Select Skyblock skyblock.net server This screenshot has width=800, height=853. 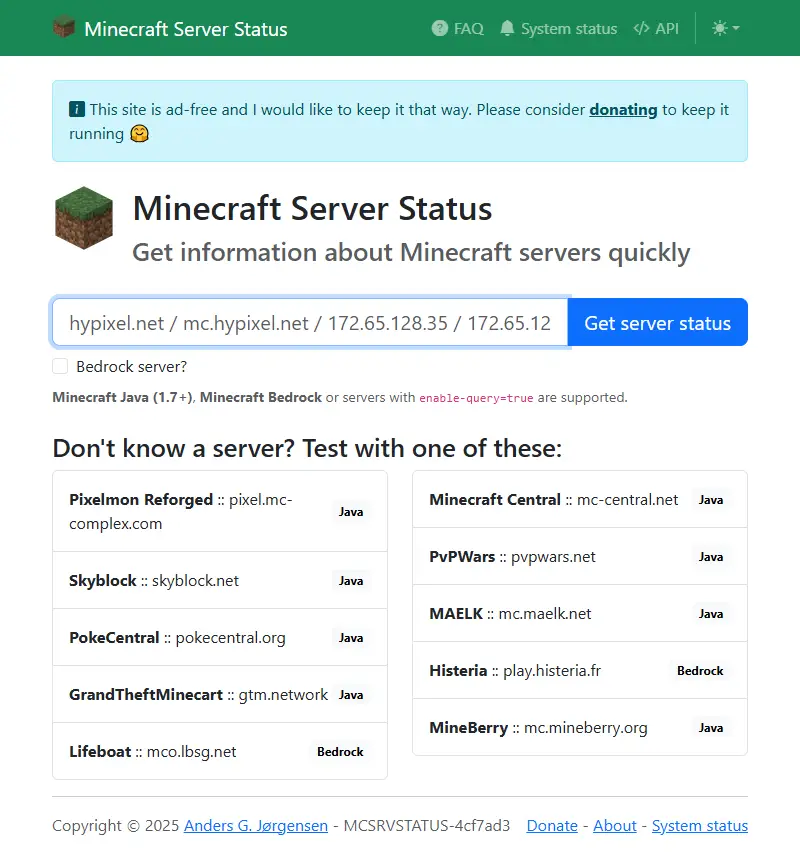click(x=220, y=580)
